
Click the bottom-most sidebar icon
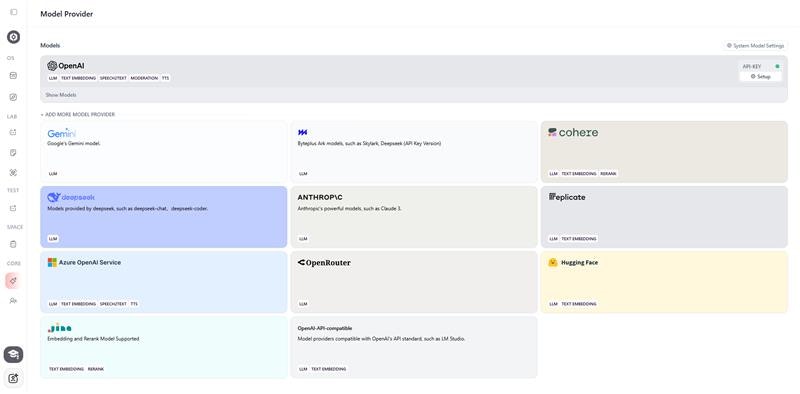[x=14, y=378]
